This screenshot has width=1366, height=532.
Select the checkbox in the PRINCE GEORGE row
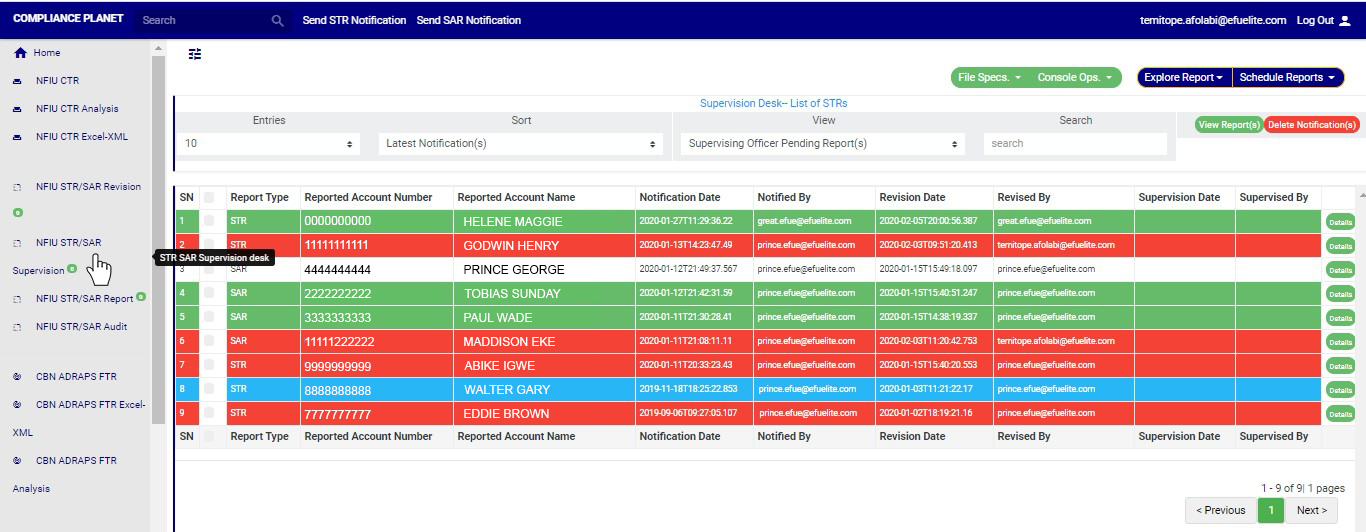coord(210,269)
